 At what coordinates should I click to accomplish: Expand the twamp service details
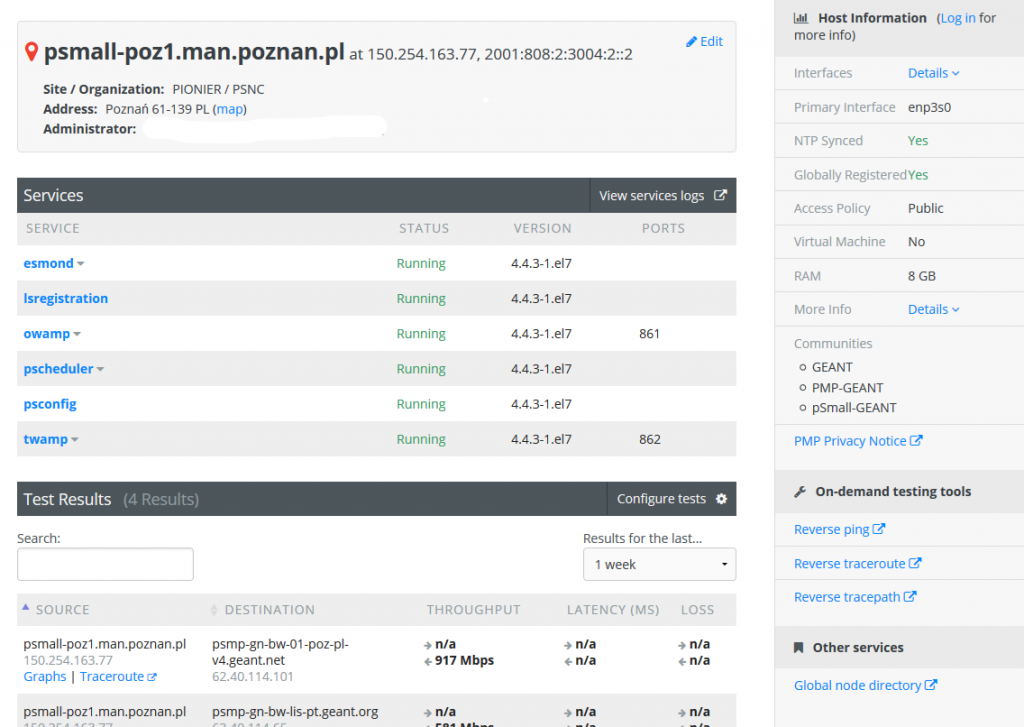click(x=74, y=440)
